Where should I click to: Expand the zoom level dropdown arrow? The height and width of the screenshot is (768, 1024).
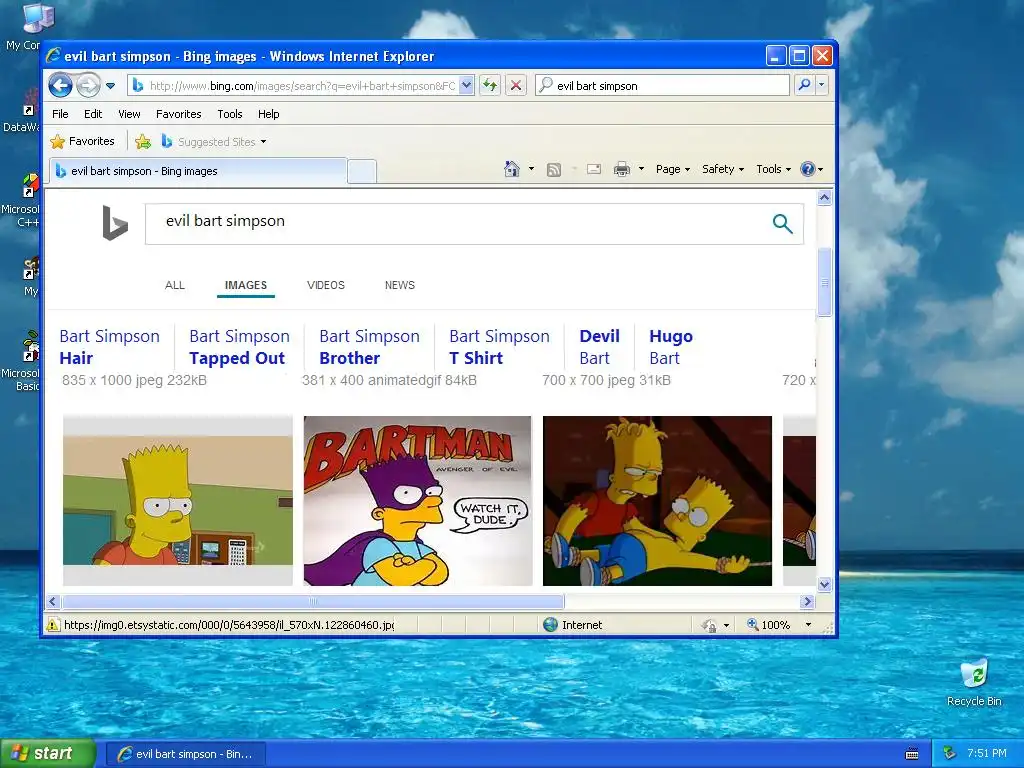pos(808,625)
